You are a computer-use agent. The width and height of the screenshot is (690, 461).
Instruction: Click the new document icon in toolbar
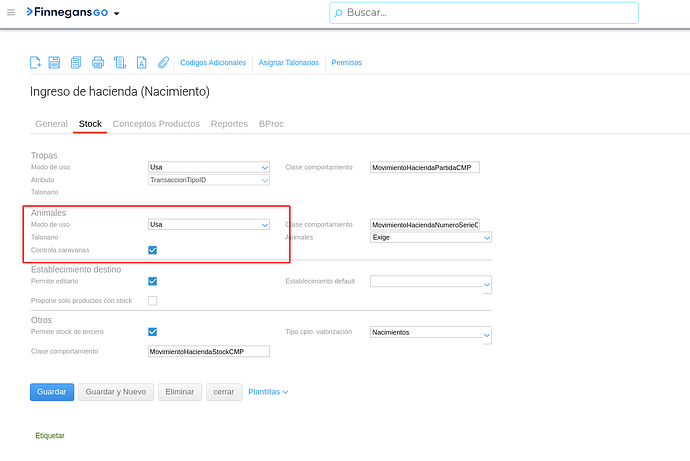pos(35,62)
